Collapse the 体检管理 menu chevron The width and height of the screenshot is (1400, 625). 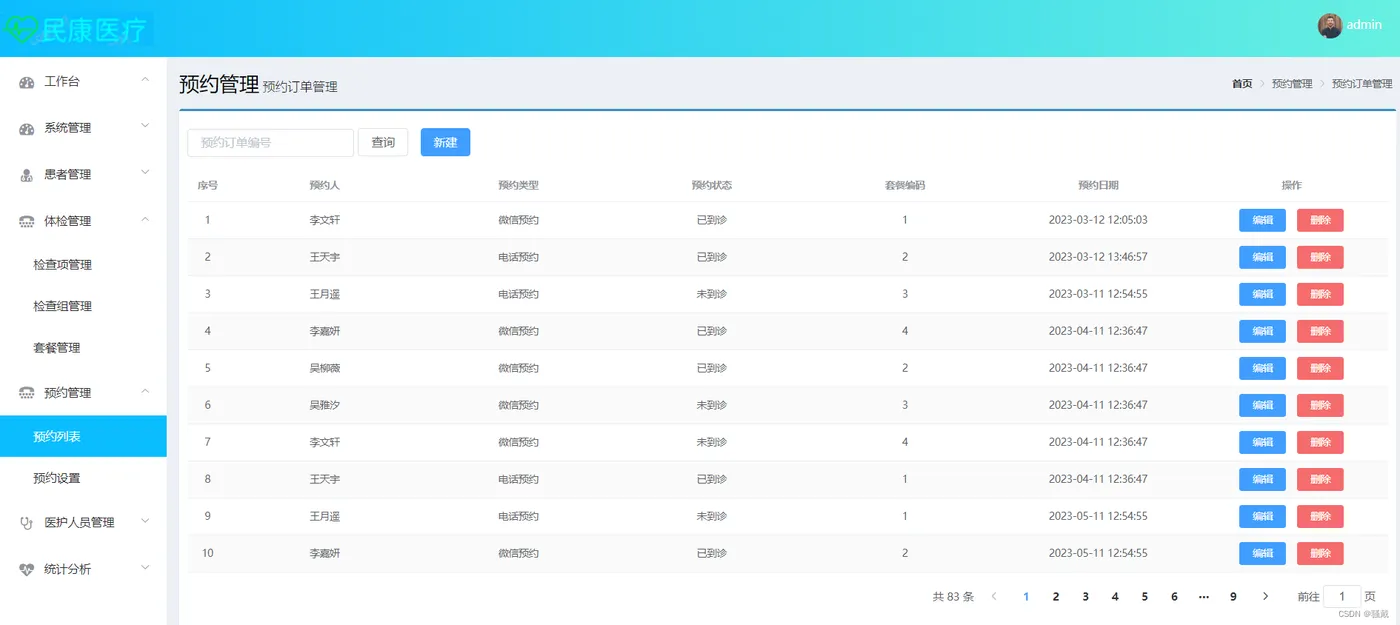coord(145,219)
